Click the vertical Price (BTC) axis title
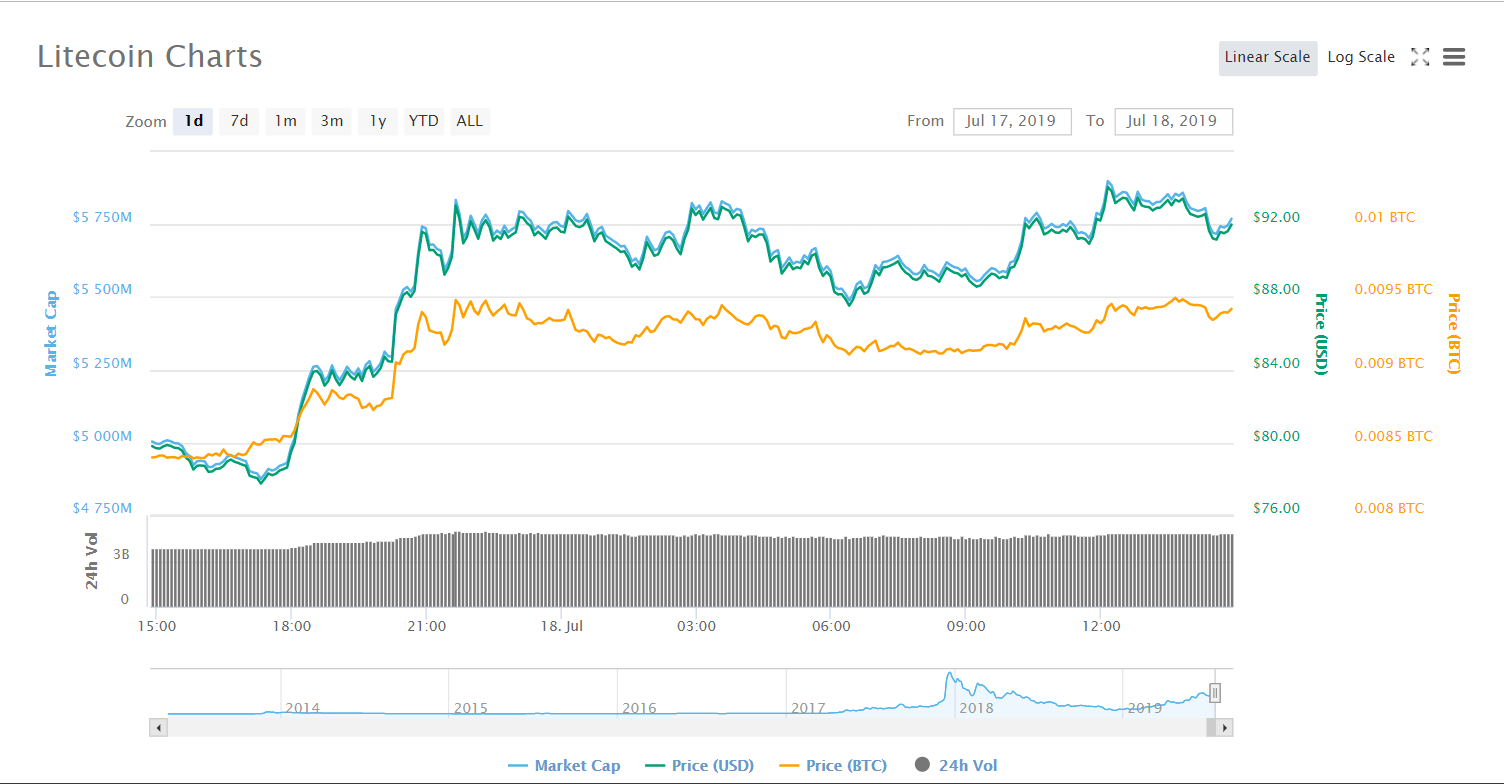1504x784 pixels. click(1453, 334)
